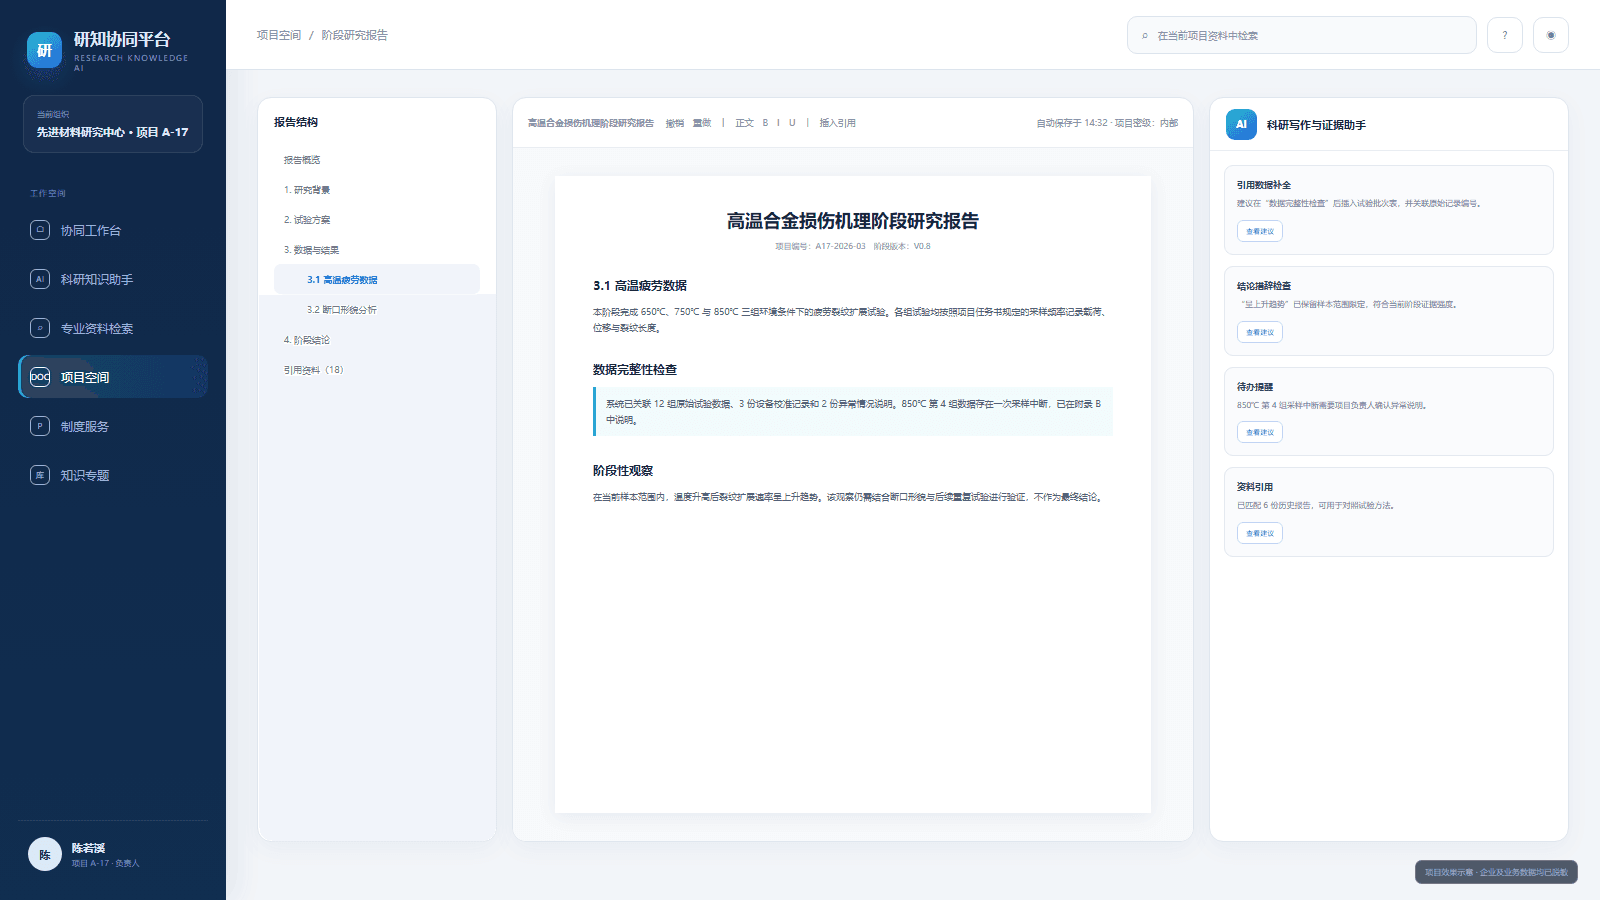The height and width of the screenshot is (900, 1600).
Task: Select the 项目空间 doc icon in sidebar
Action: point(40,377)
